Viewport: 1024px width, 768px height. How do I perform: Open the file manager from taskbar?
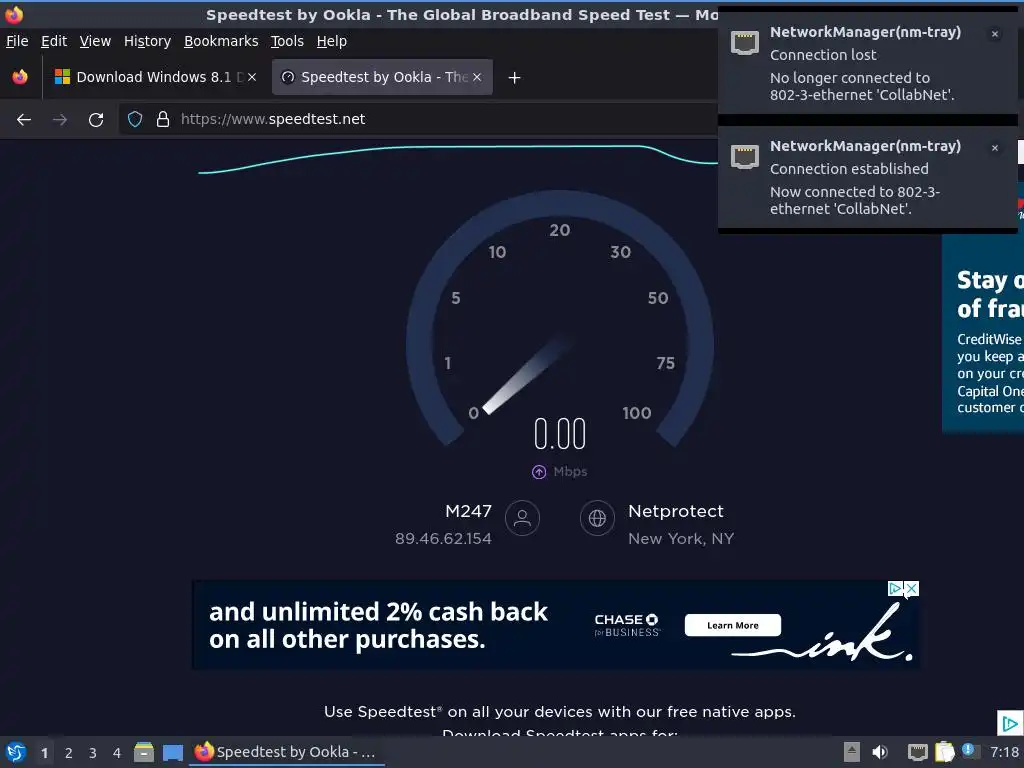click(144, 752)
